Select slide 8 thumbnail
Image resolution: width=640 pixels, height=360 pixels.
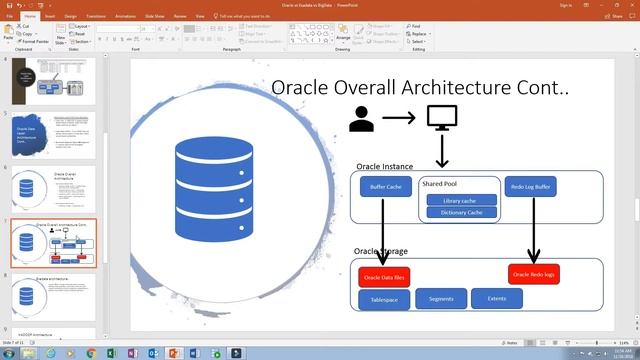(x=53, y=297)
